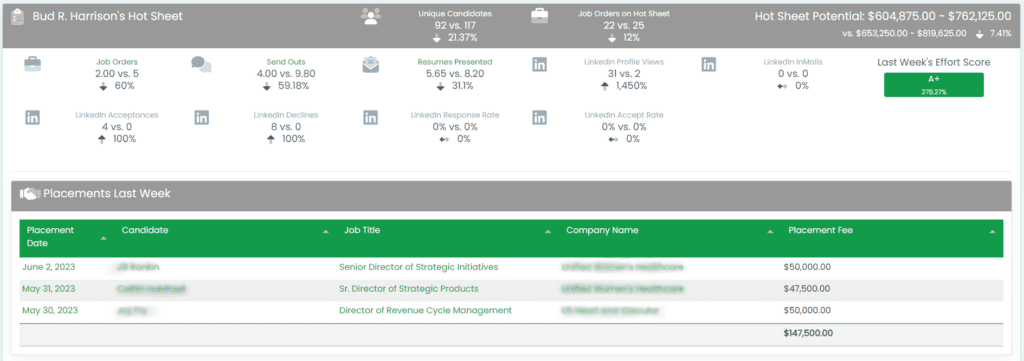Sort table by Placement Date column arrow
The height and width of the screenshot is (361, 1024).
(x=103, y=238)
